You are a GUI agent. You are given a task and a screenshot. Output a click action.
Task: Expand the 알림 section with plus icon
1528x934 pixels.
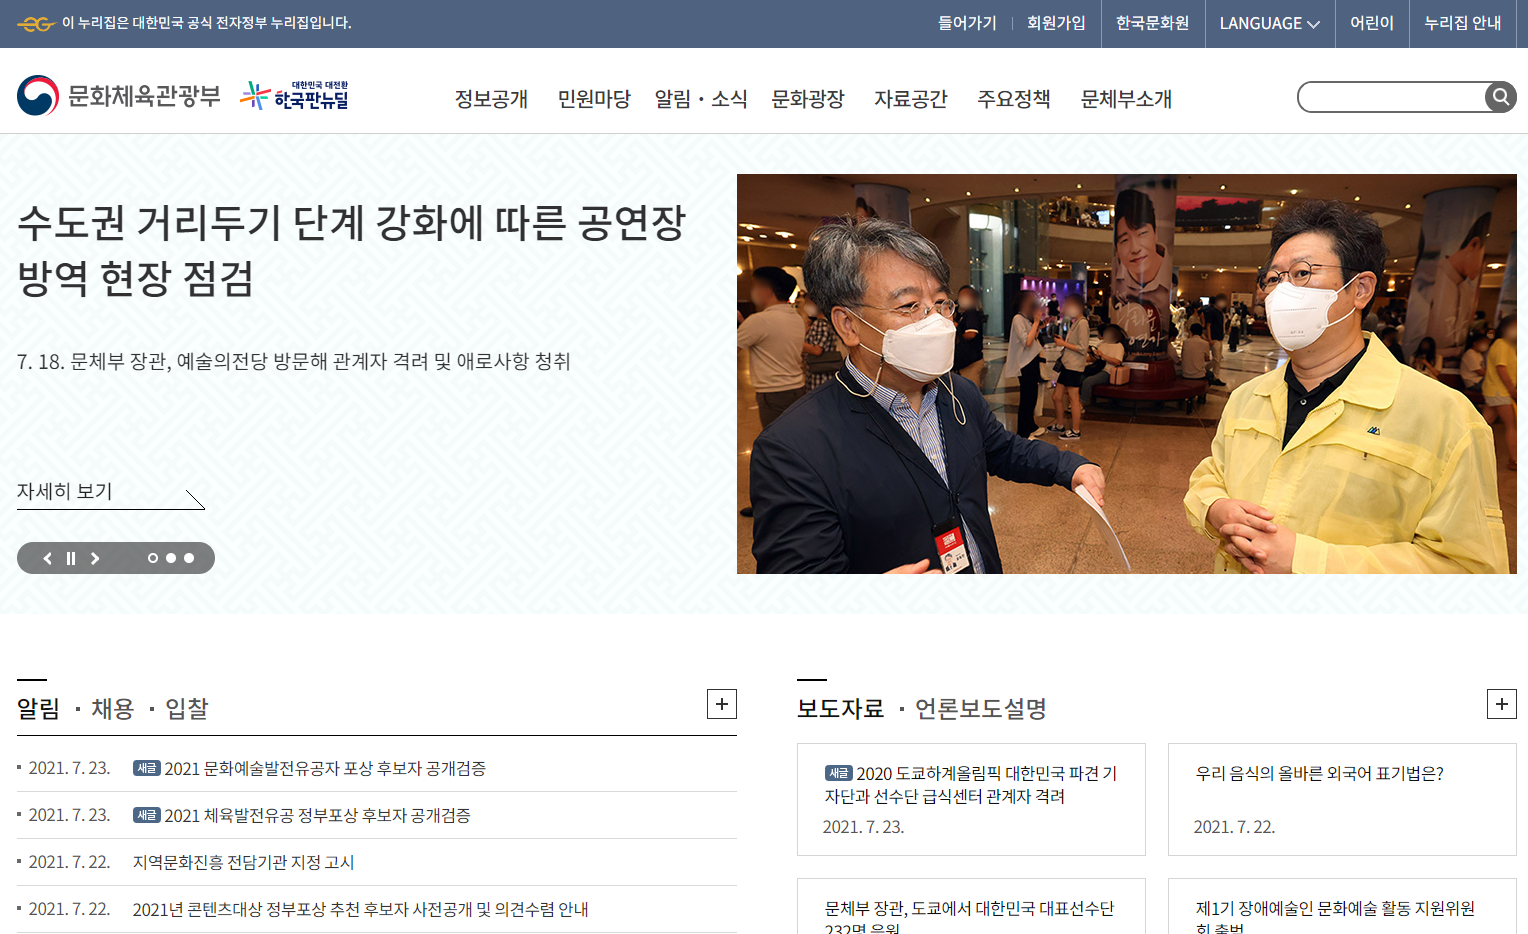coord(722,704)
